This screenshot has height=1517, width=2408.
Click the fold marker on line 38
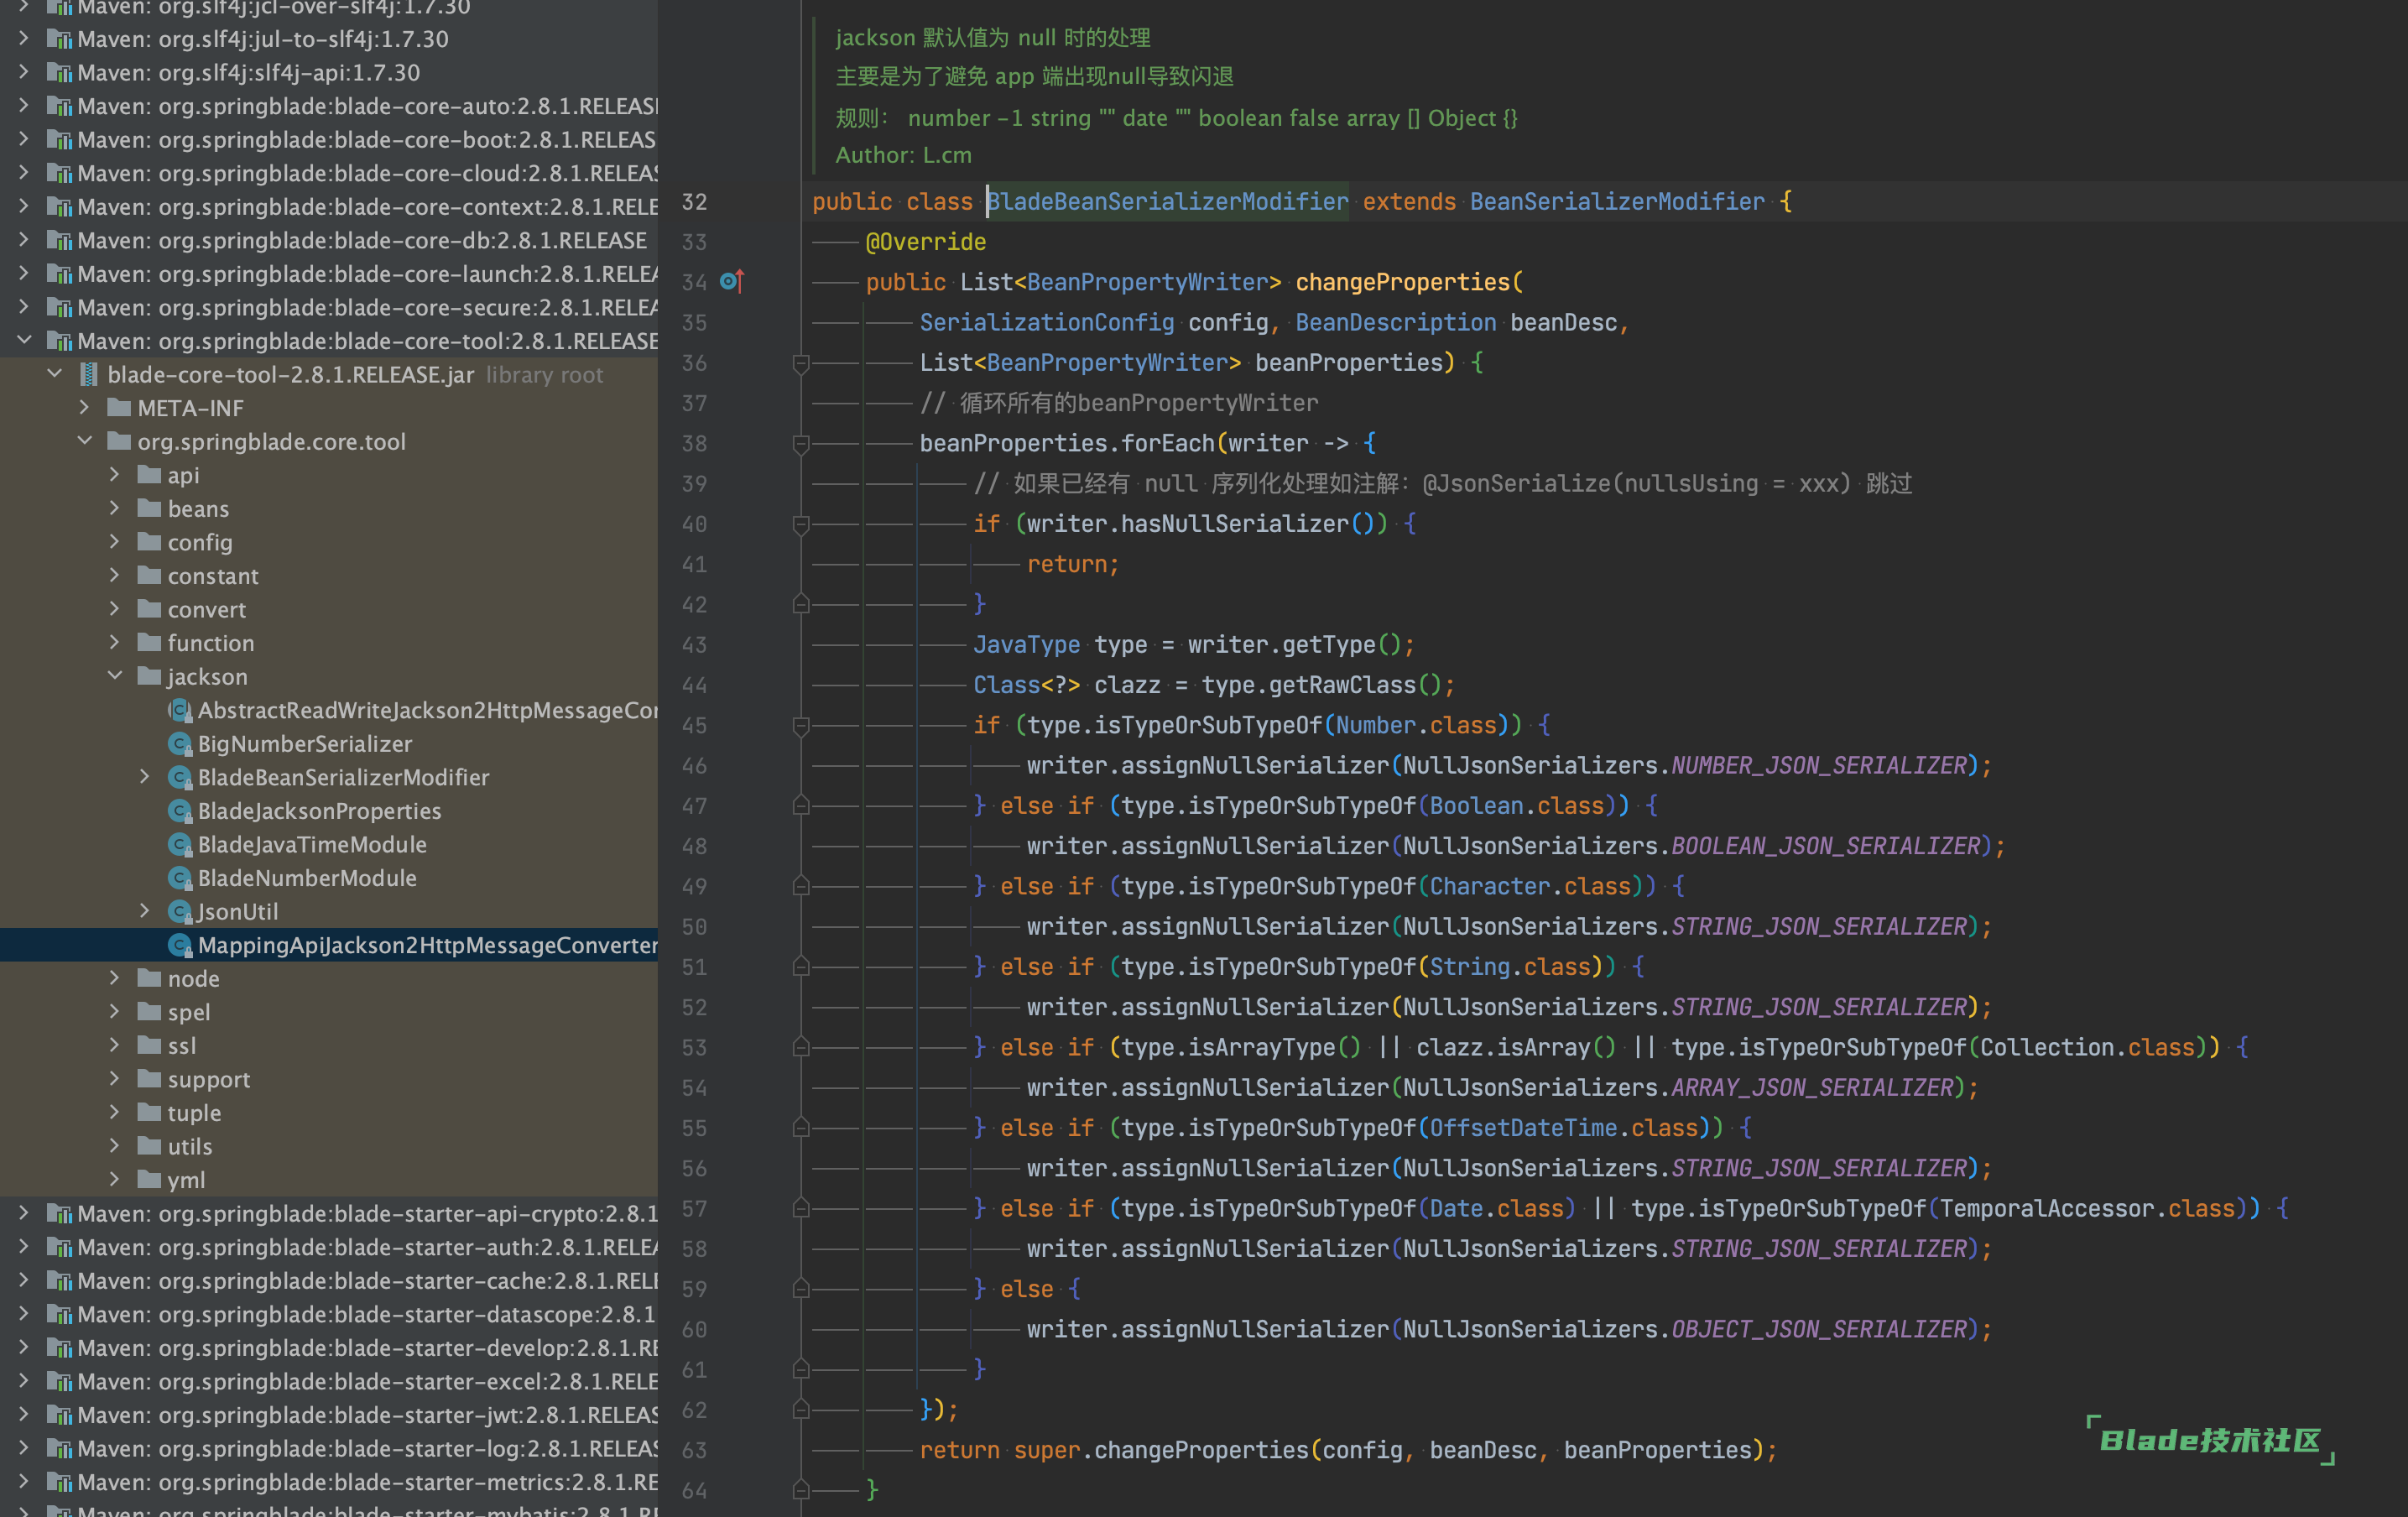click(x=801, y=443)
